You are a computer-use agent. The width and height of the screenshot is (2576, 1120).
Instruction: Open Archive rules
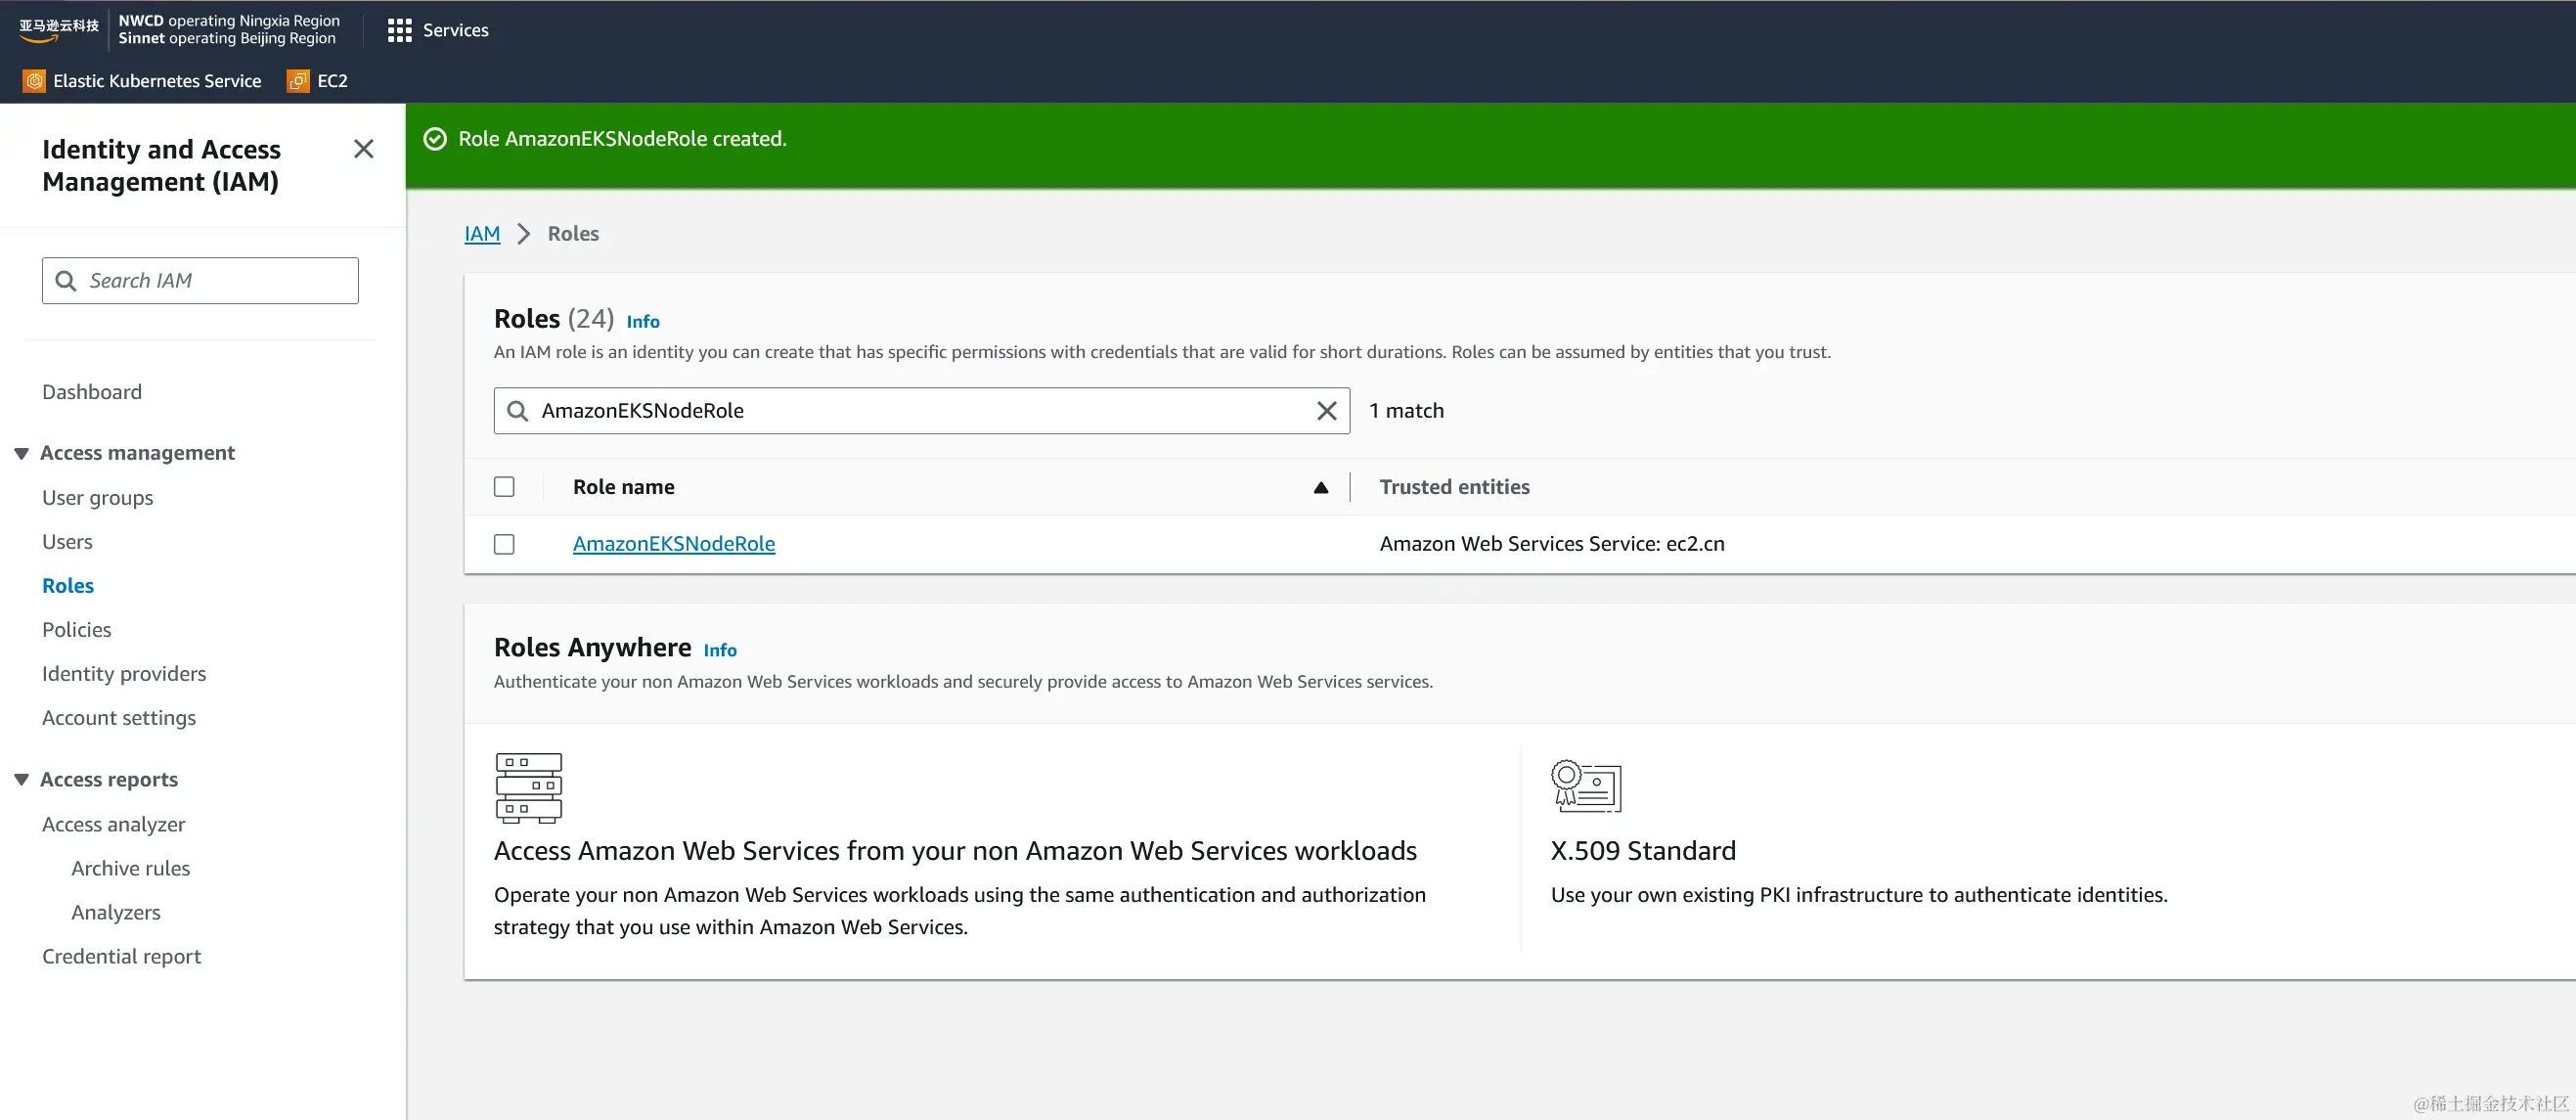pyautogui.click(x=131, y=869)
